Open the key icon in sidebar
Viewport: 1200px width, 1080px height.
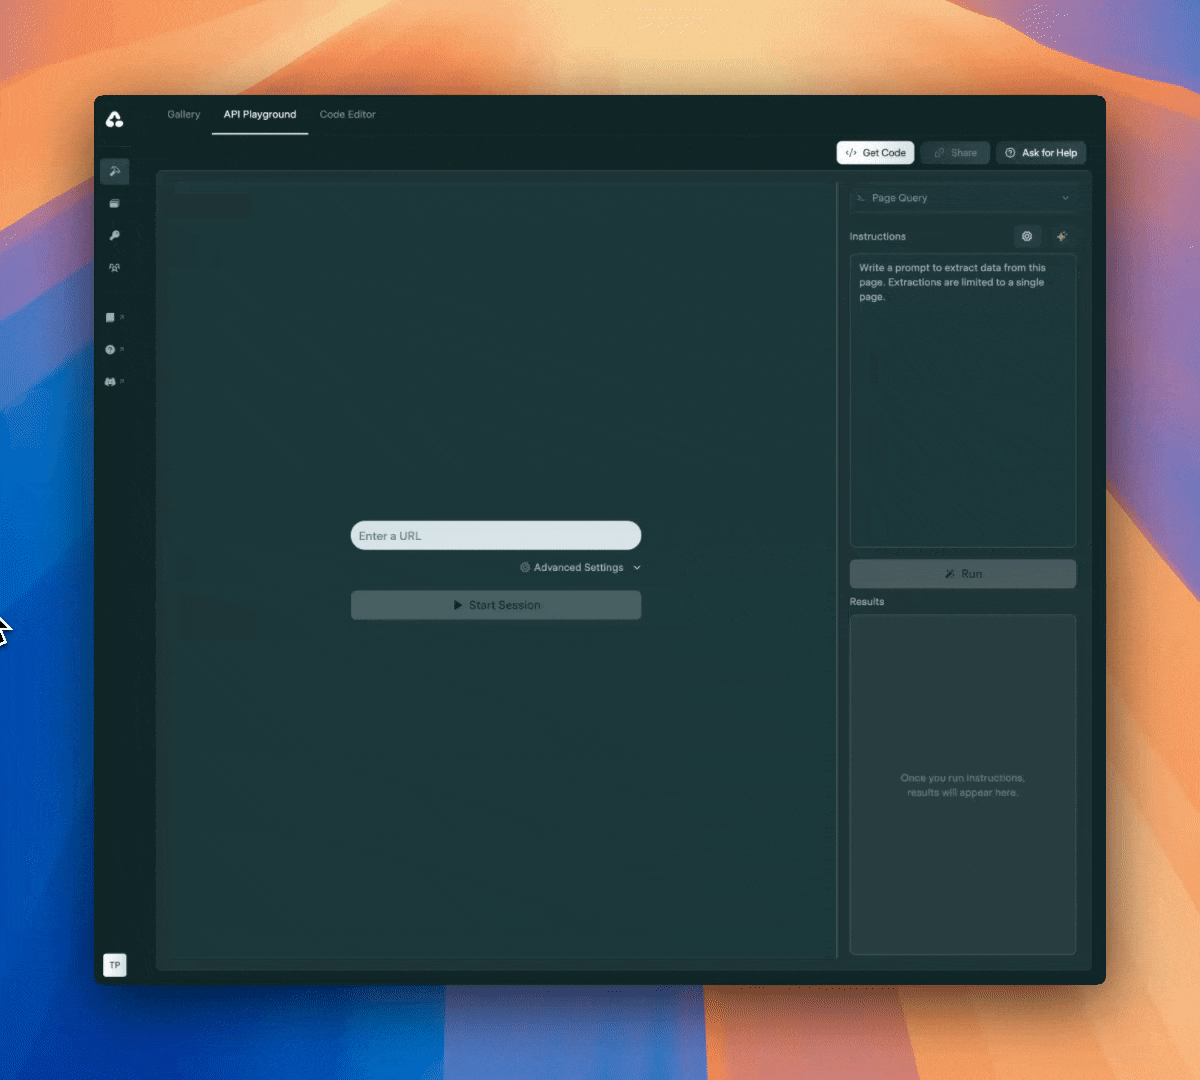pos(115,236)
